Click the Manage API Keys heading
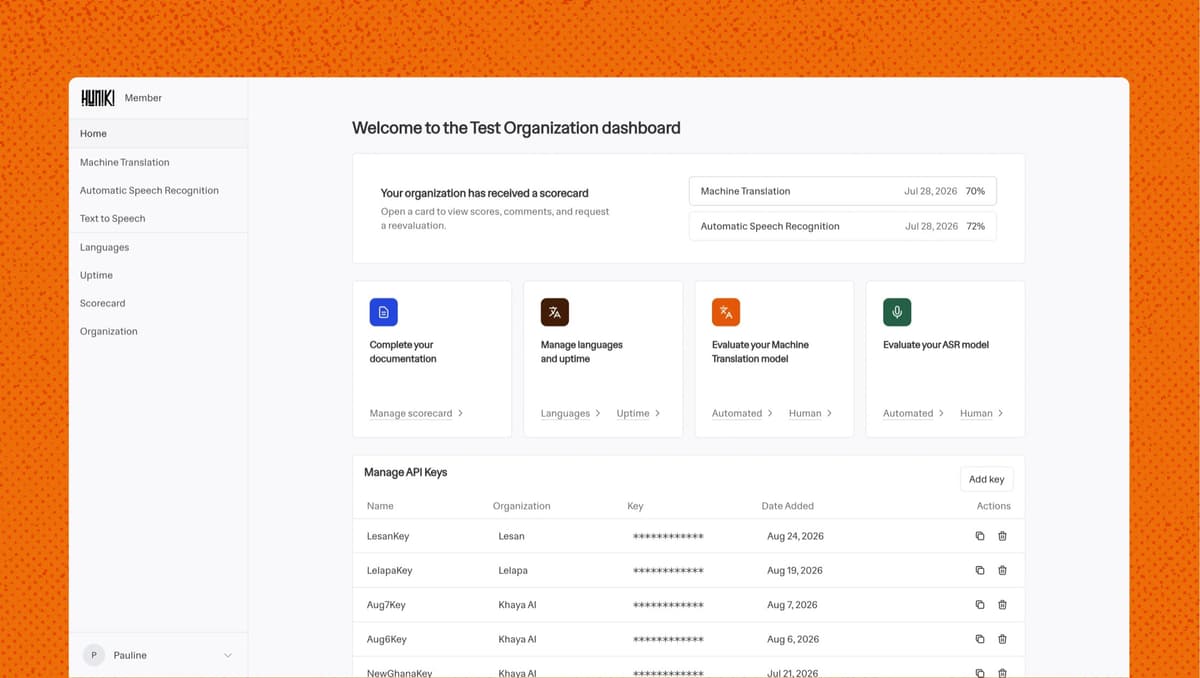Image resolution: width=1200 pixels, height=678 pixels. coord(406,472)
